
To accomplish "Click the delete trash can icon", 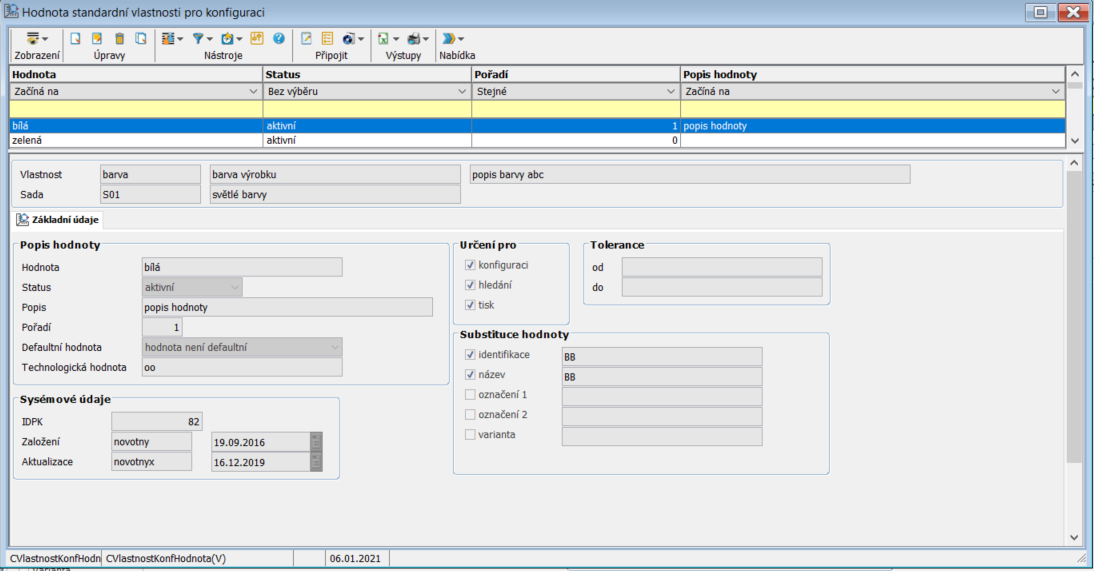I will pyautogui.click(x=119, y=39).
